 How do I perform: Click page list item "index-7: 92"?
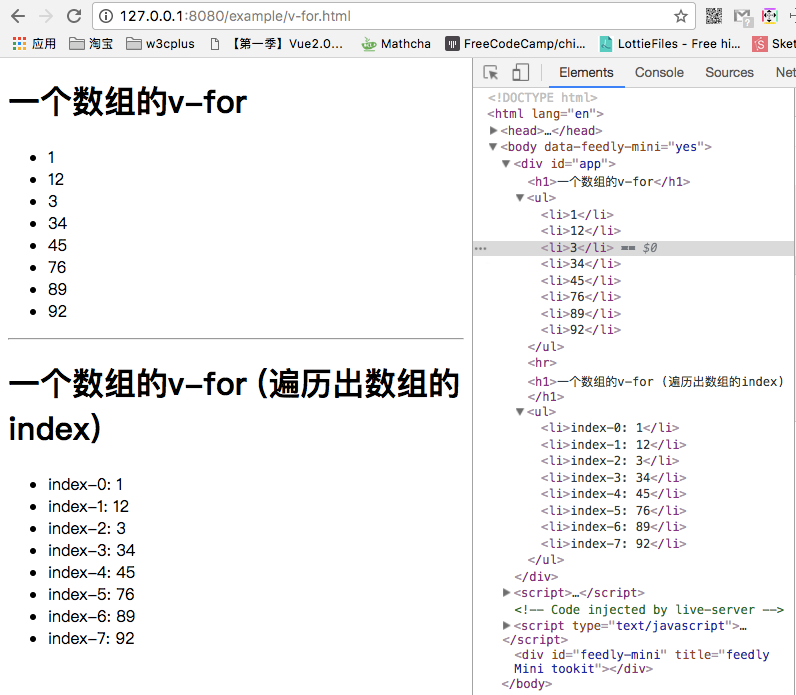[91, 639]
